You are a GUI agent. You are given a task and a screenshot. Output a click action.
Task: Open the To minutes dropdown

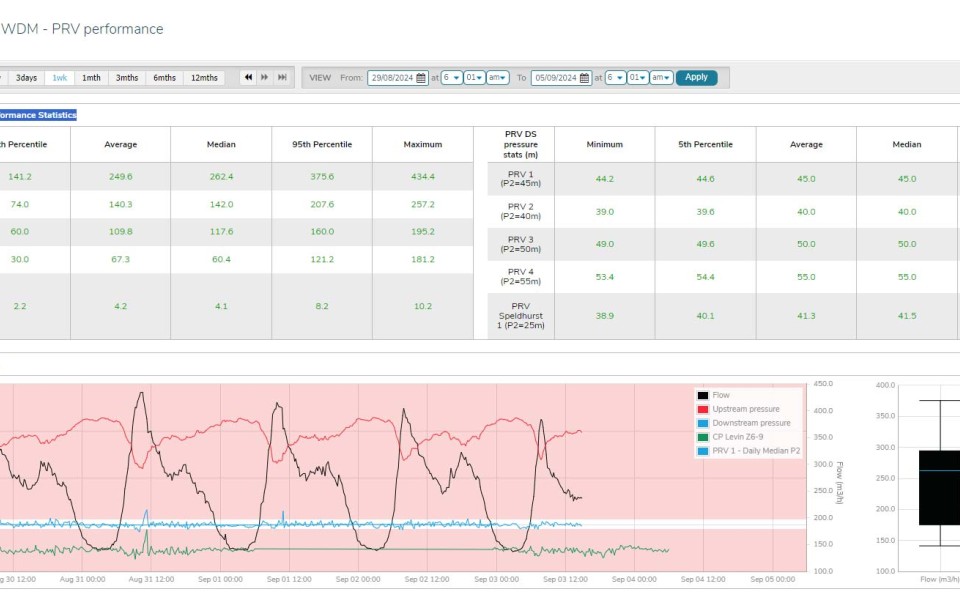point(637,78)
